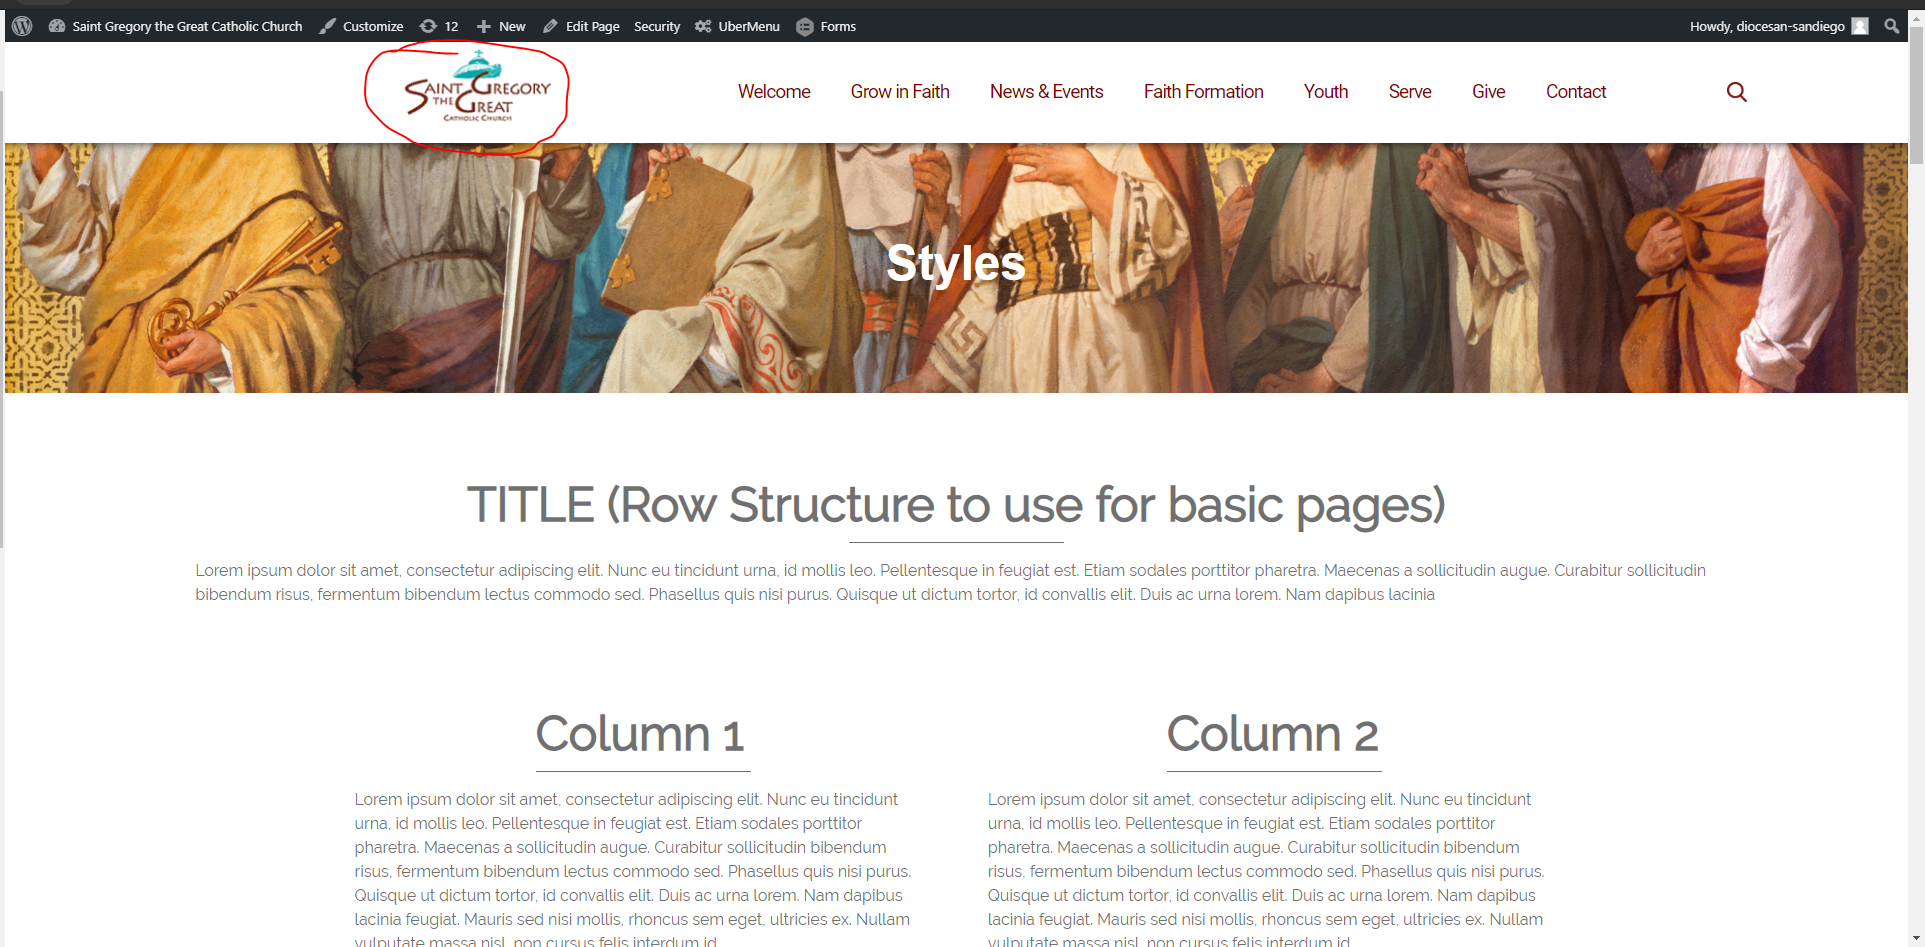Open the Youth menu item

tap(1325, 92)
